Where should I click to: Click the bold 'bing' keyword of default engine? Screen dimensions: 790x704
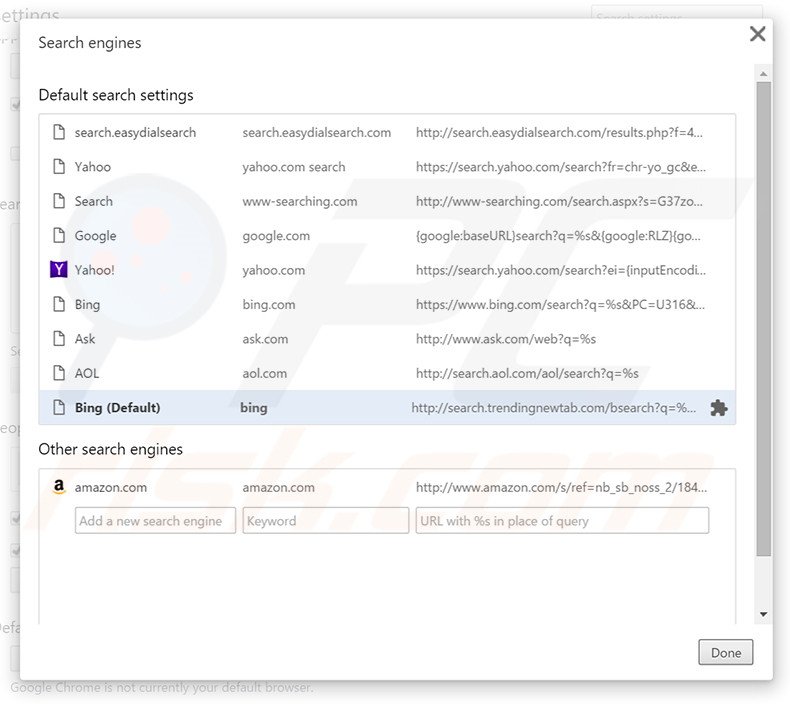pos(253,407)
